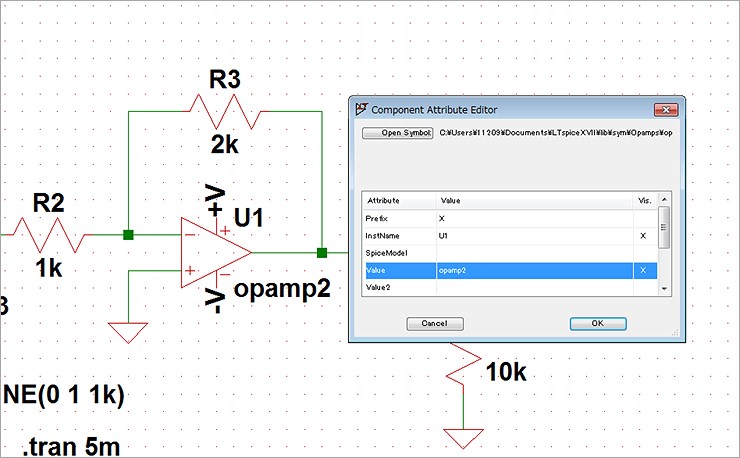Click the LTspice icon in the dialog title bar

[x=361, y=109]
